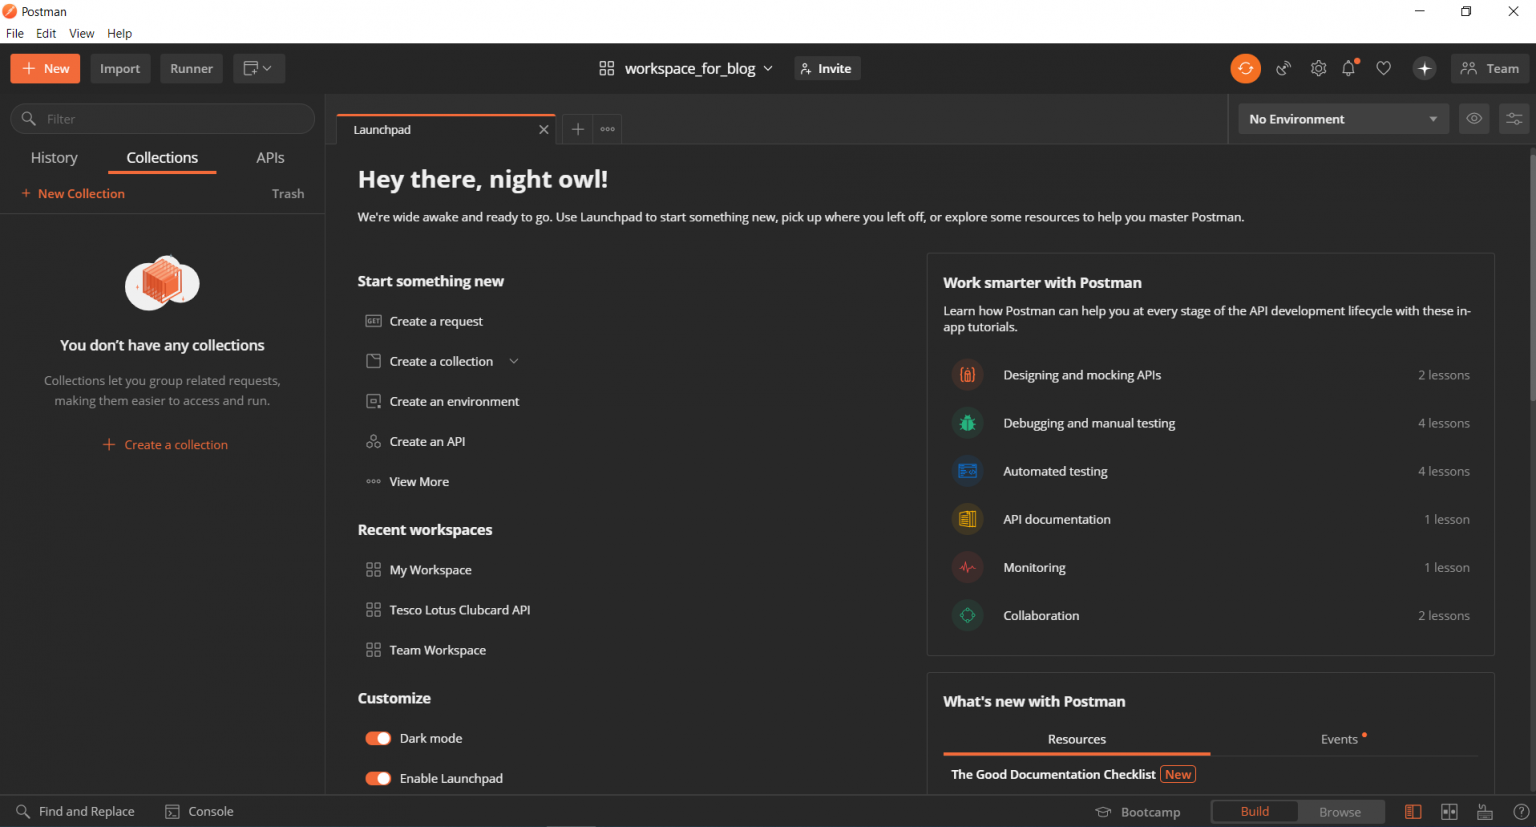Switch to Build mode

(x=1255, y=811)
